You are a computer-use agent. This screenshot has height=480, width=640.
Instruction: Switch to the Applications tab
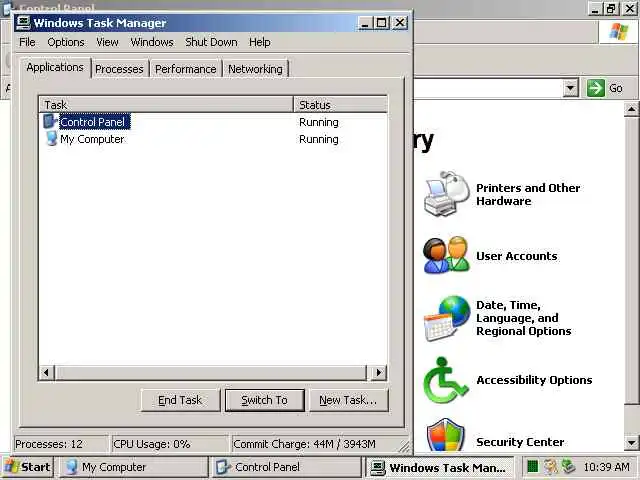(55, 67)
